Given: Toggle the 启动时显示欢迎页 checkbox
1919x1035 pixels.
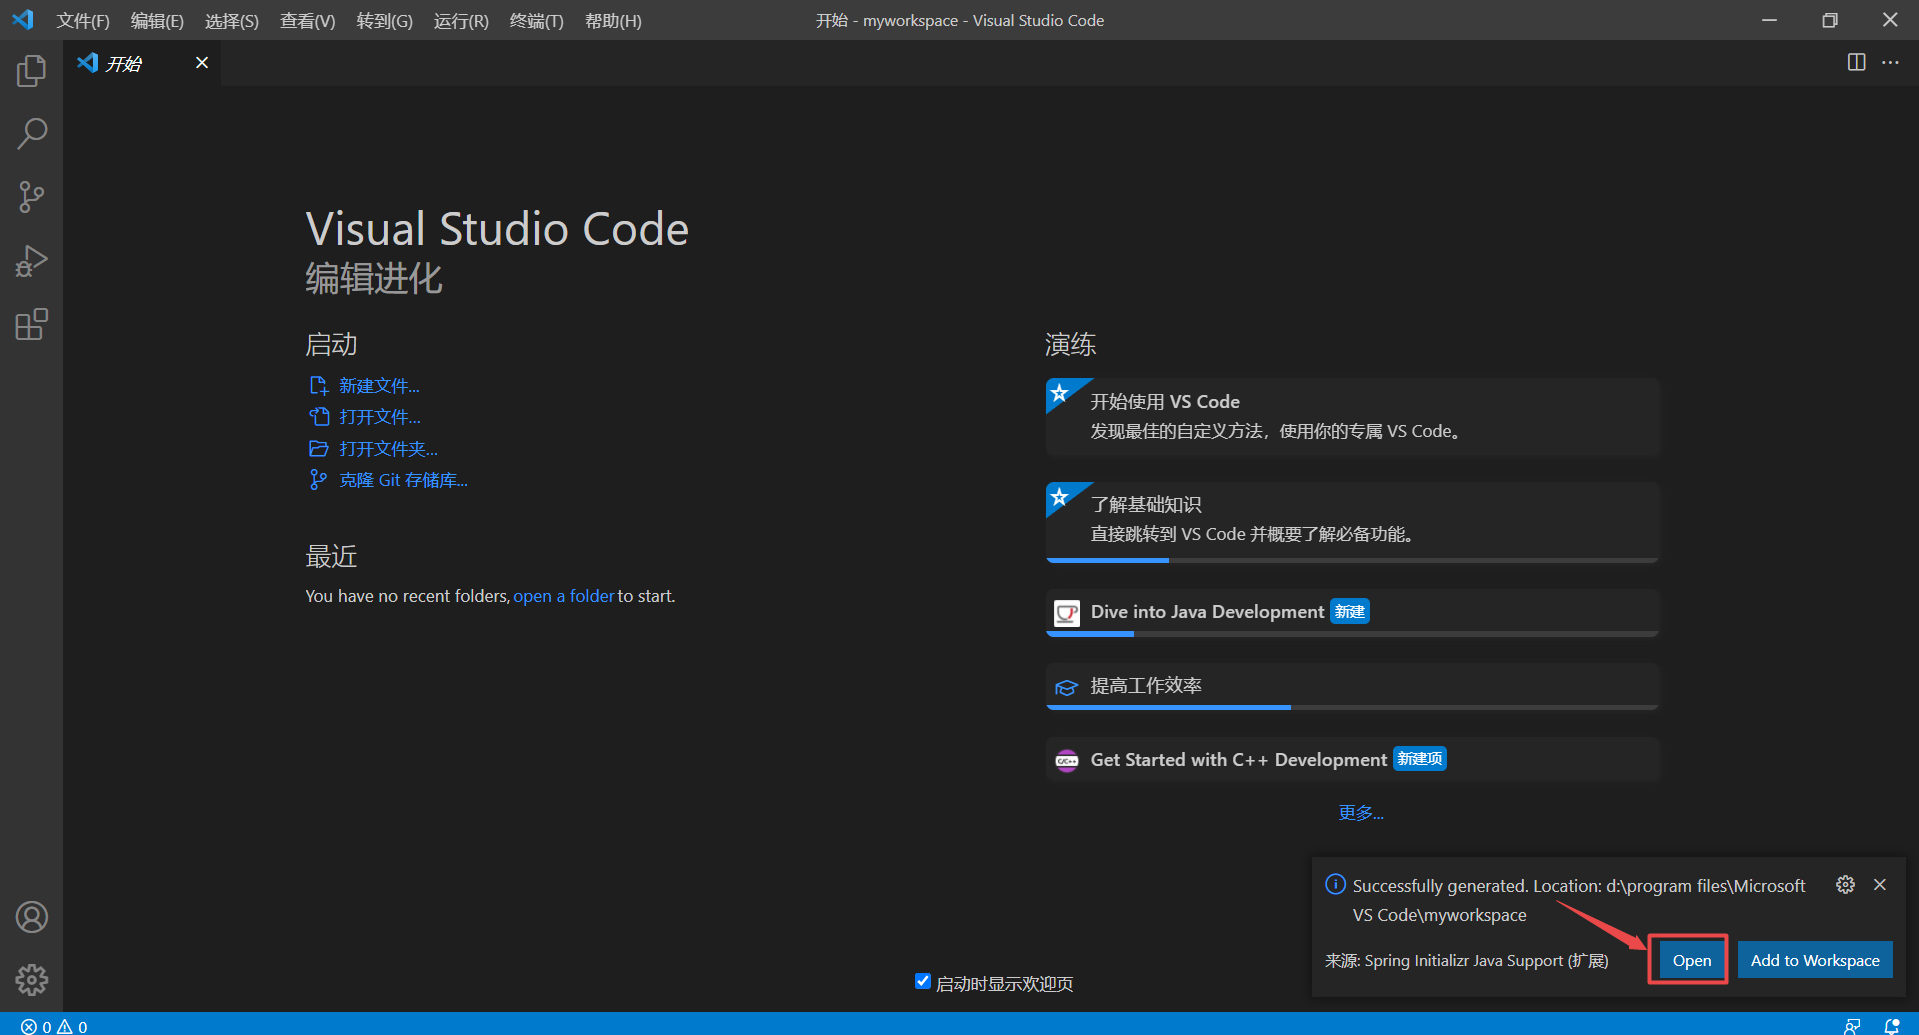Looking at the screenshot, I should click(923, 982).
